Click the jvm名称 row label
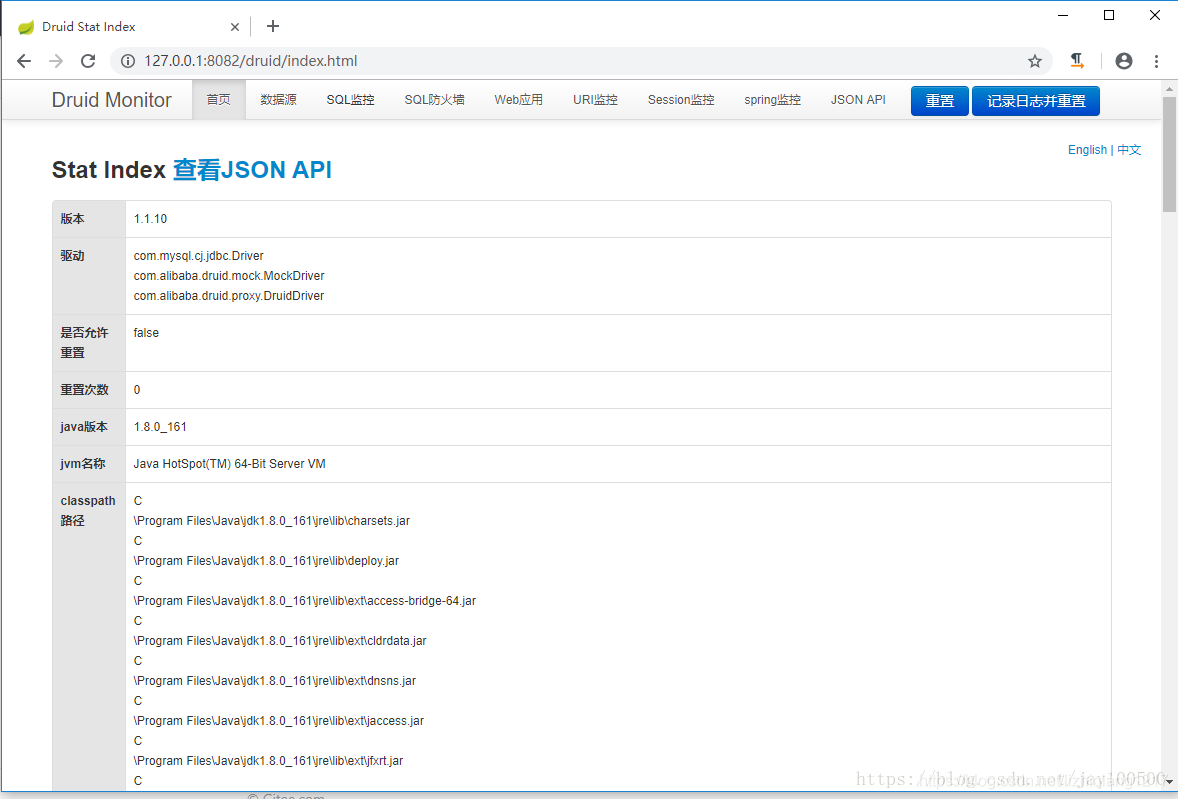The height and width of the screenshot is (799, 1178). (x=83, y=463)
